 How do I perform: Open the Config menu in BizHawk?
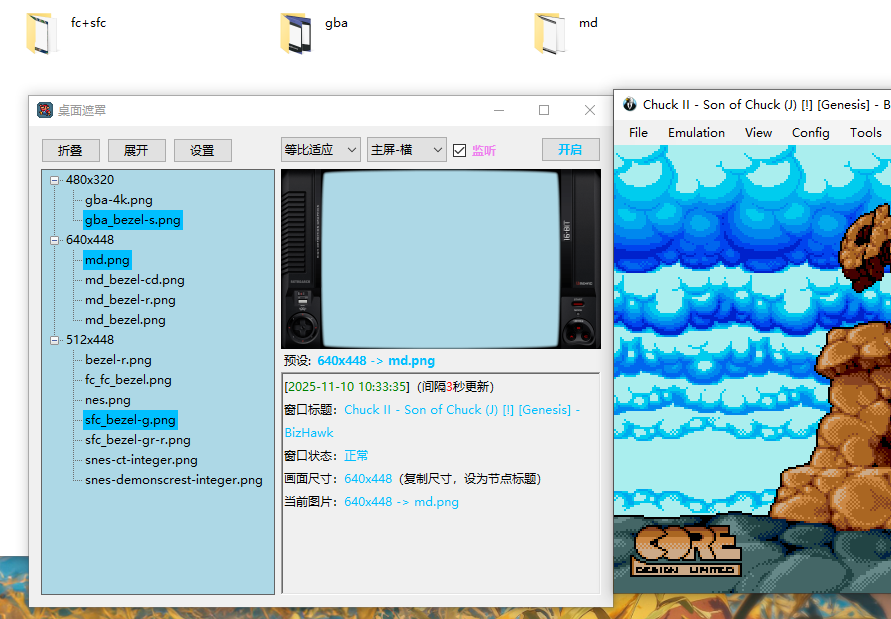pos(810,132)
